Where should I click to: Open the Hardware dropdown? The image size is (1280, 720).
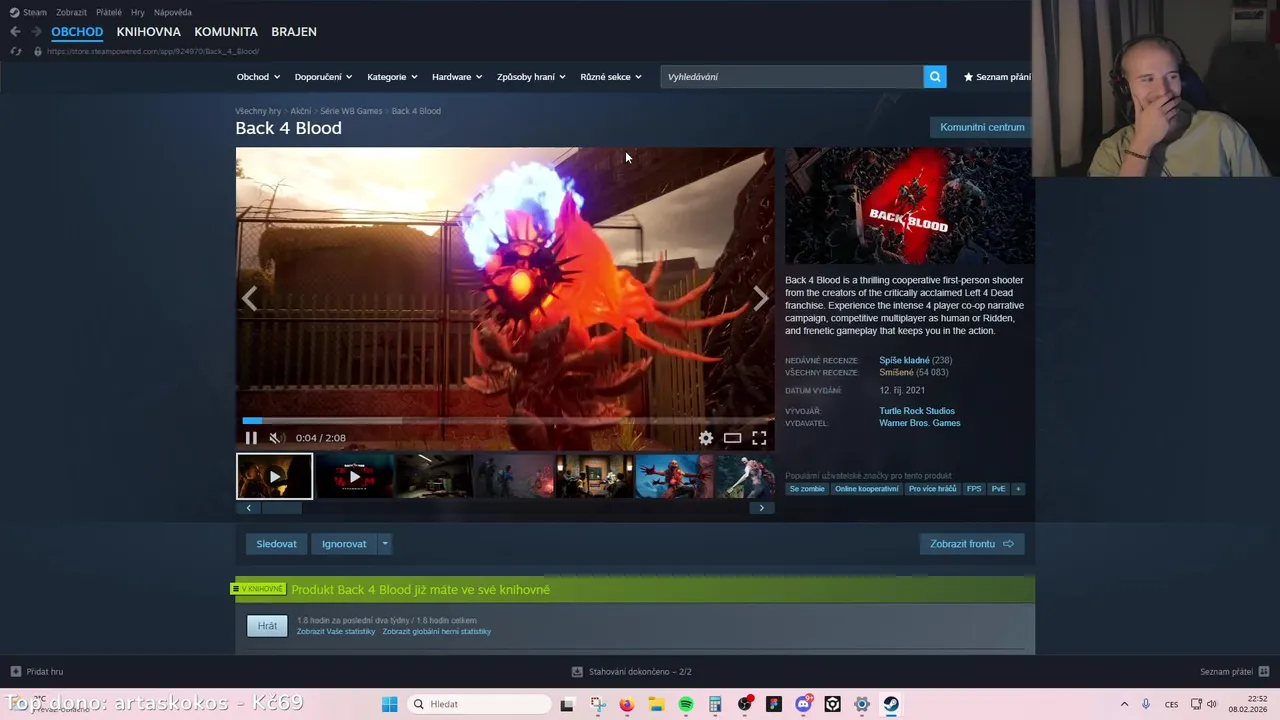(x=457, y=77)
